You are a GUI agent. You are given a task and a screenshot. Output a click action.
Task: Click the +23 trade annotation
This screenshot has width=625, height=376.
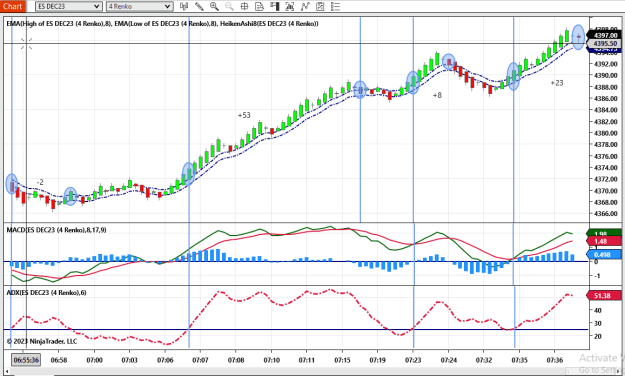click(x=557, y=83)
